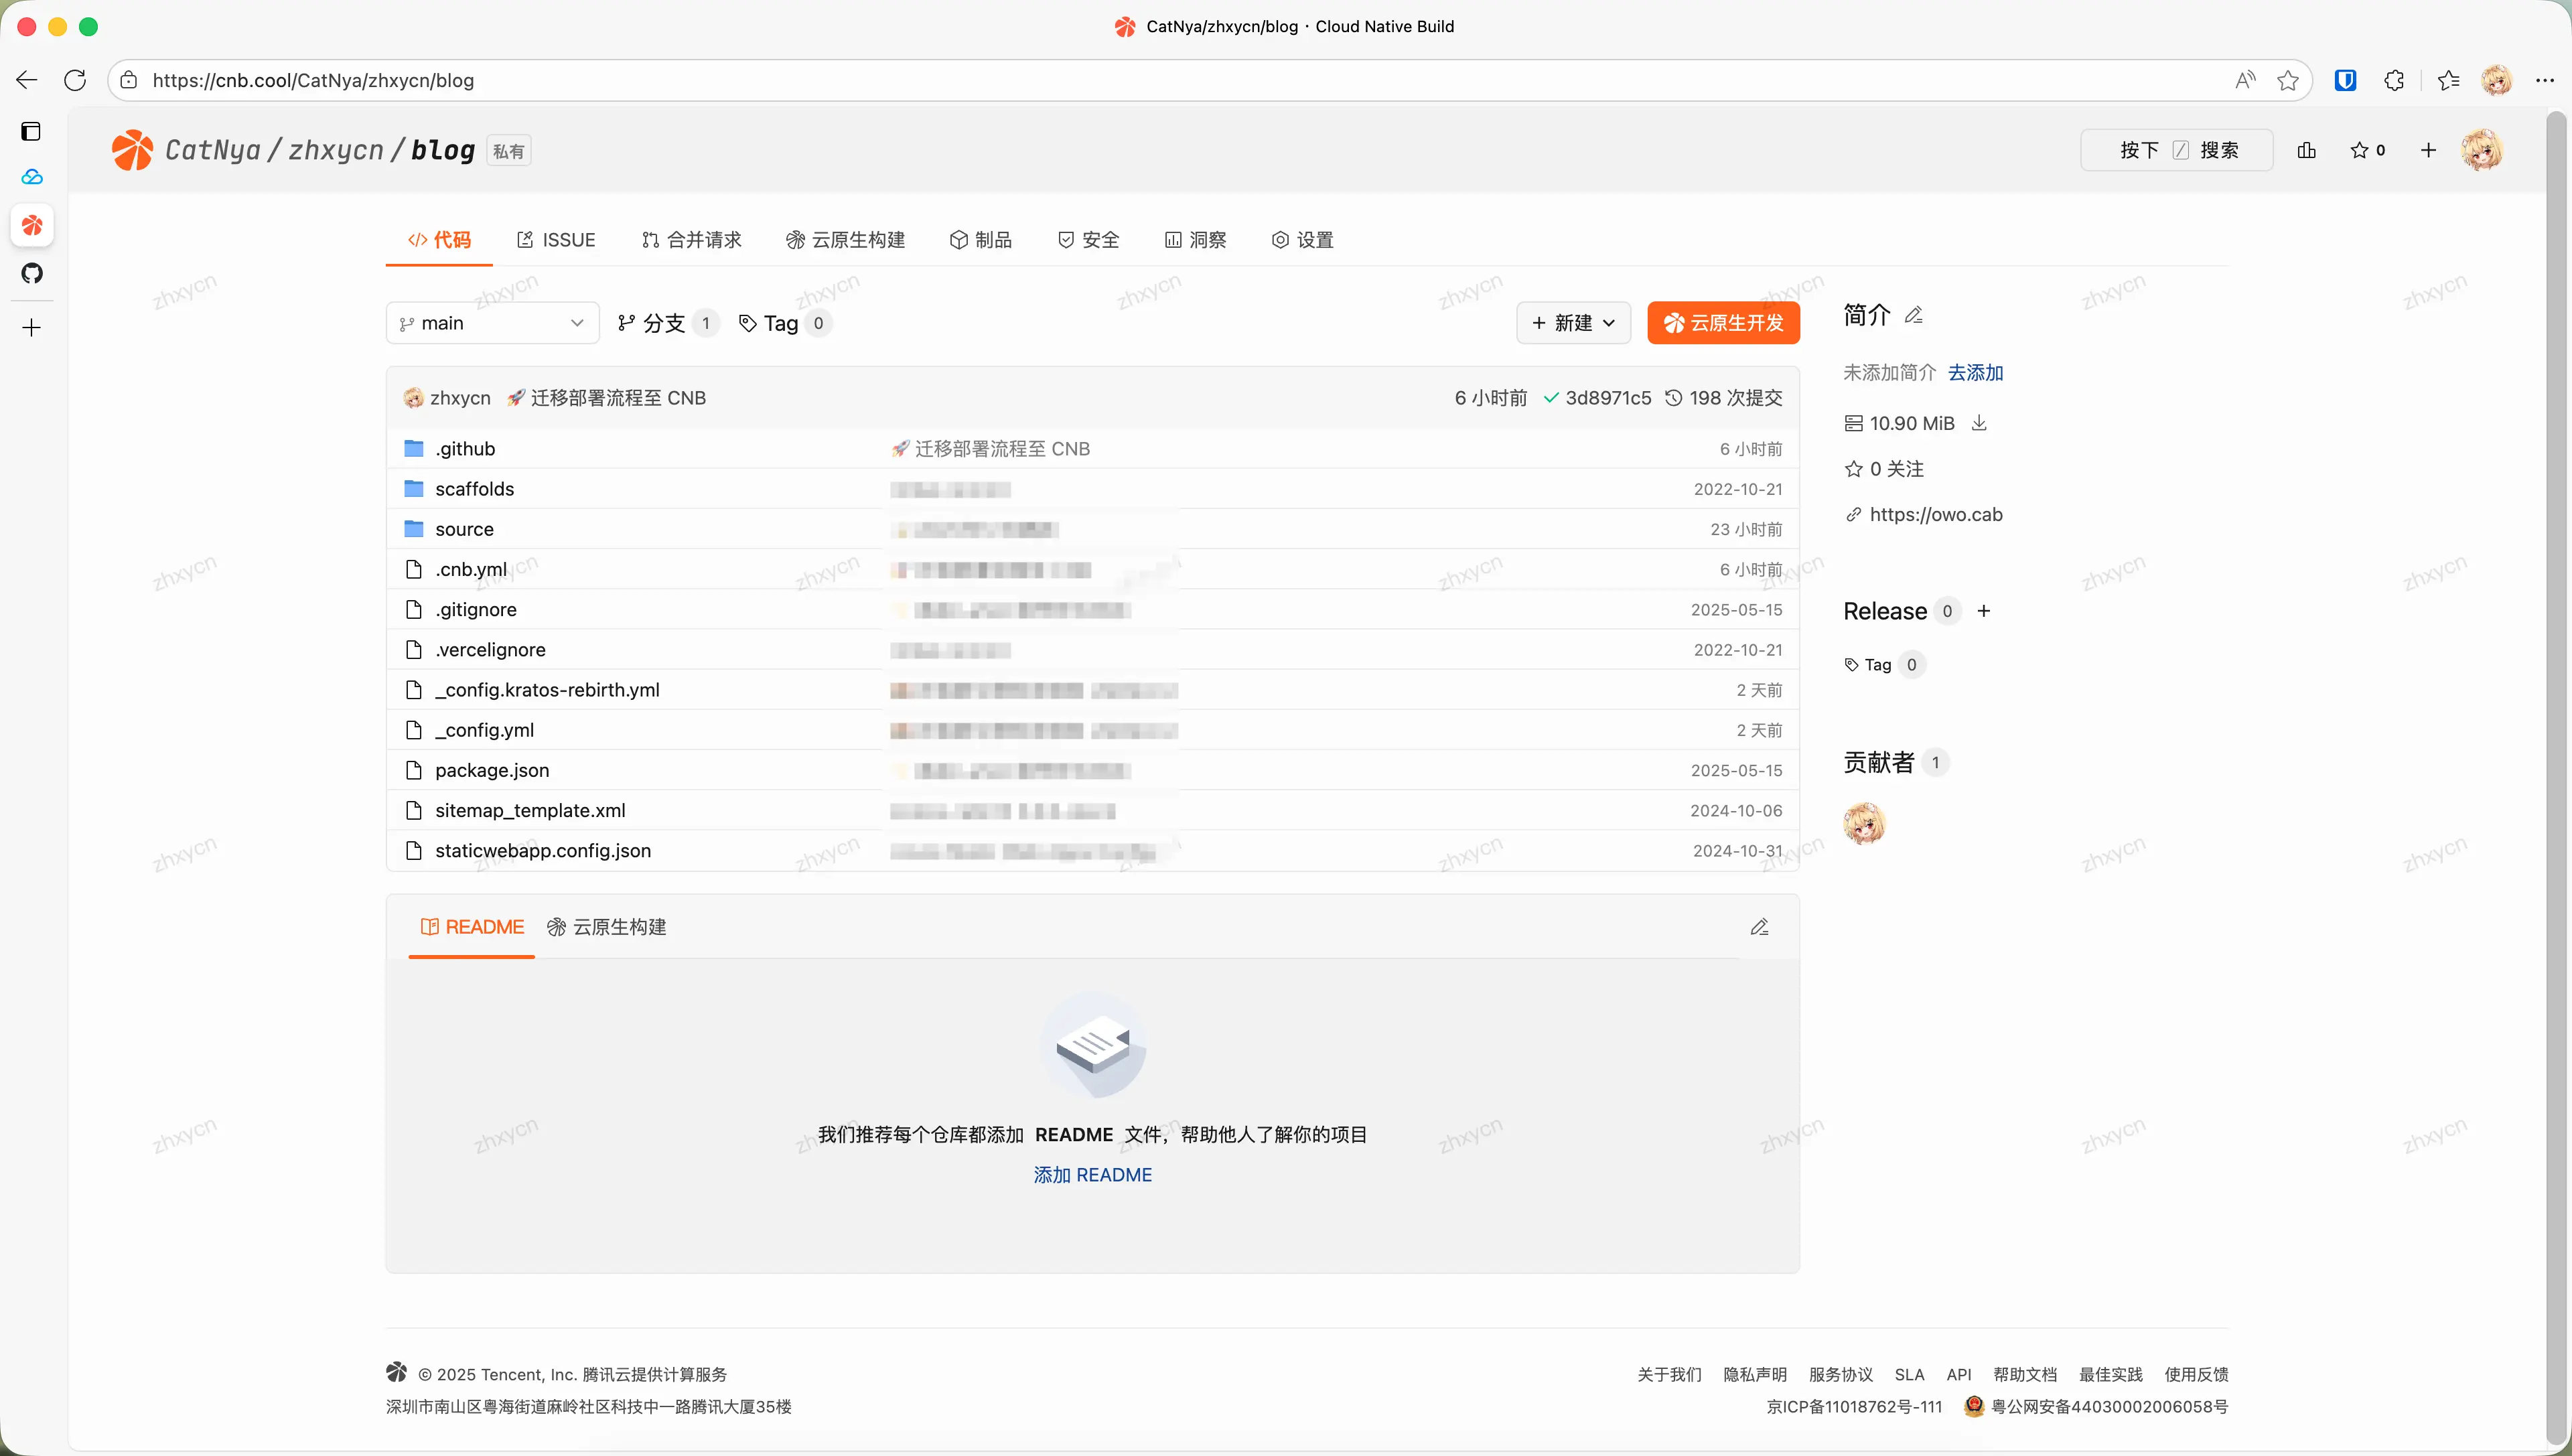The image size is (2572, 1456).
Task: Edit the README via pencil icon
Action: [1760, 927]
